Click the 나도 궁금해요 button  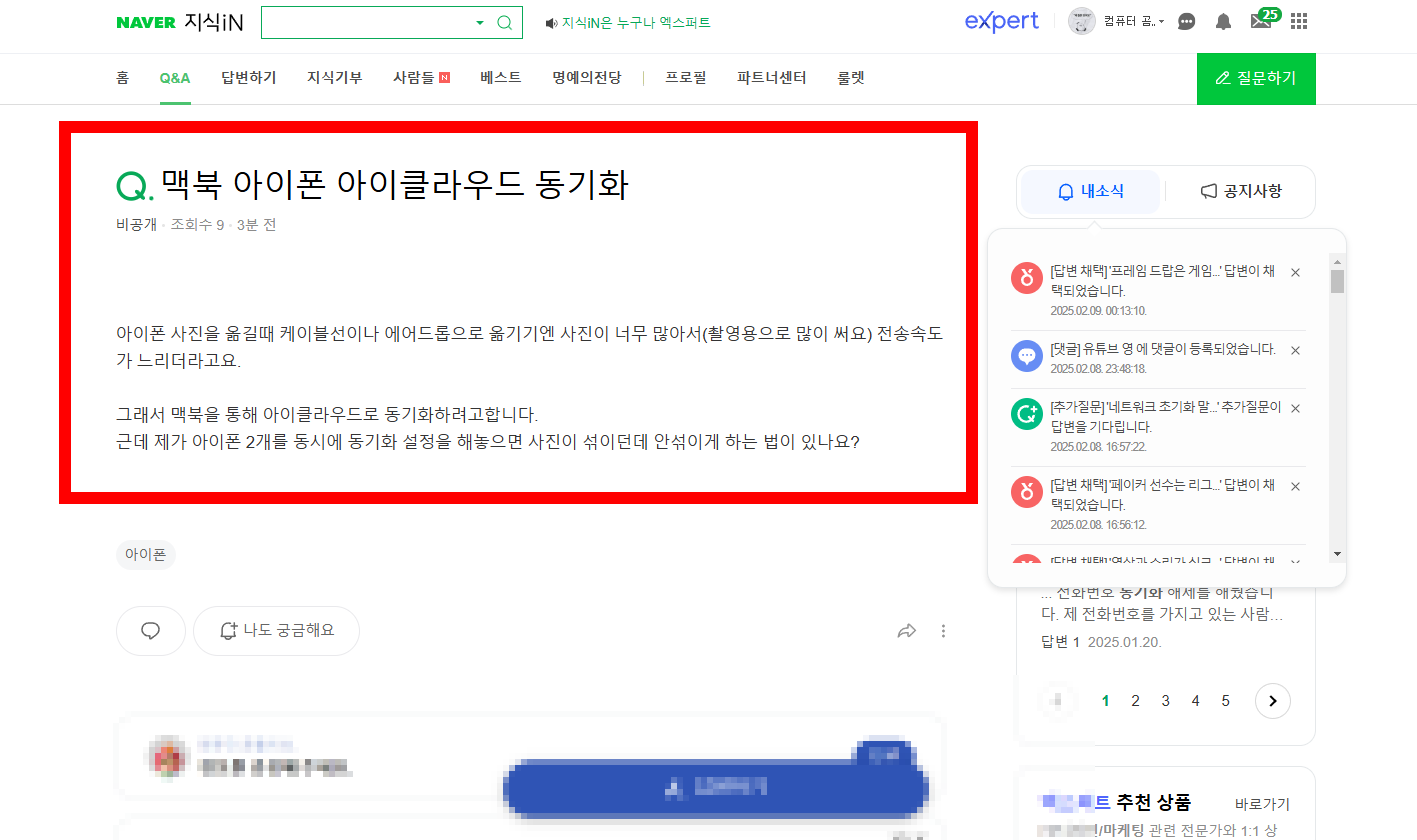276,631
